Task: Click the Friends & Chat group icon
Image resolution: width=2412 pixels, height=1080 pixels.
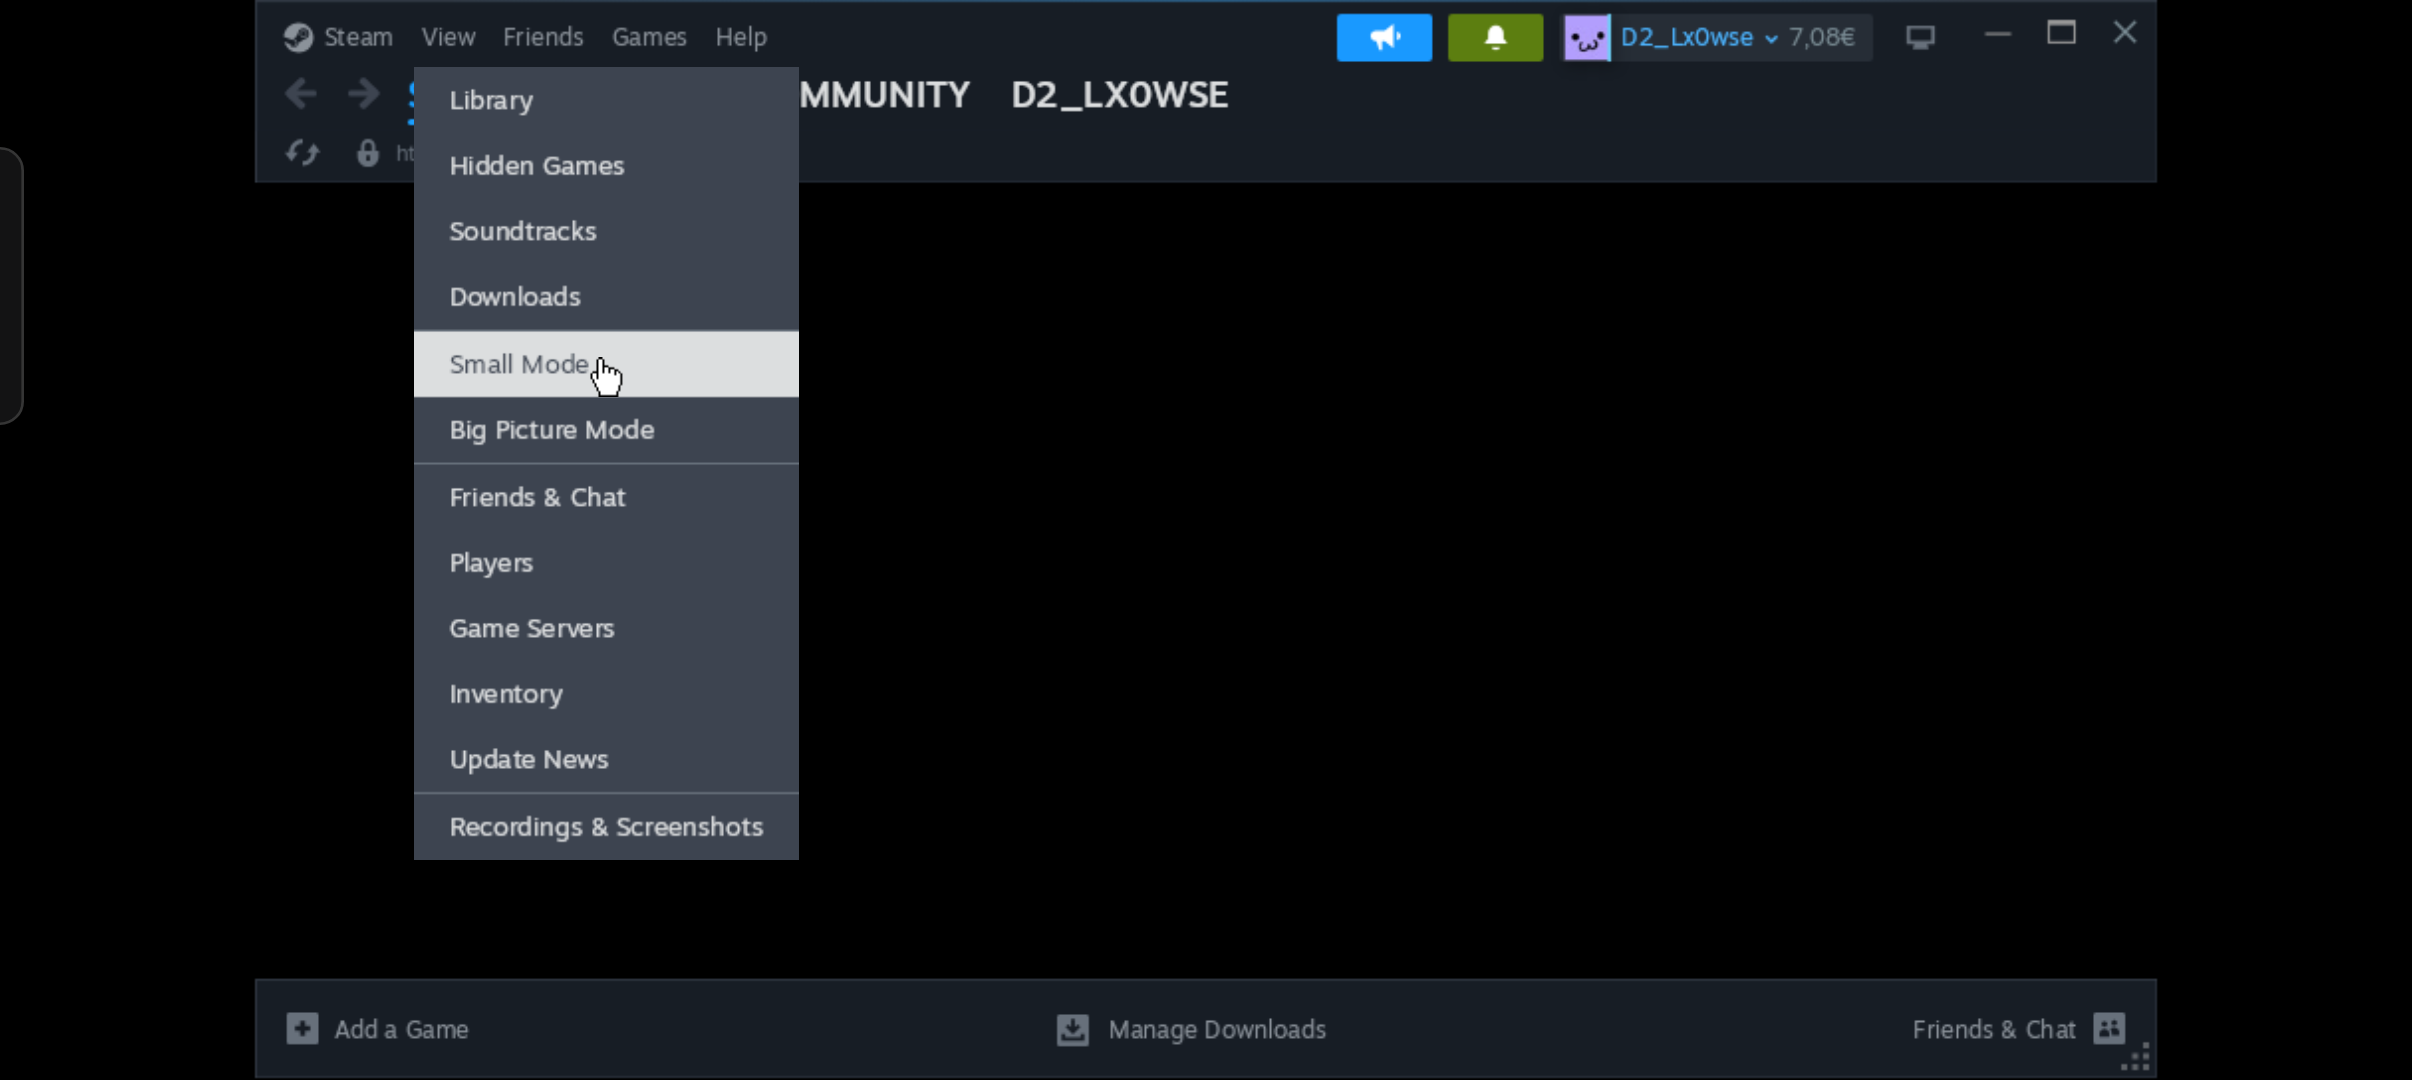Action: 2109,1028
